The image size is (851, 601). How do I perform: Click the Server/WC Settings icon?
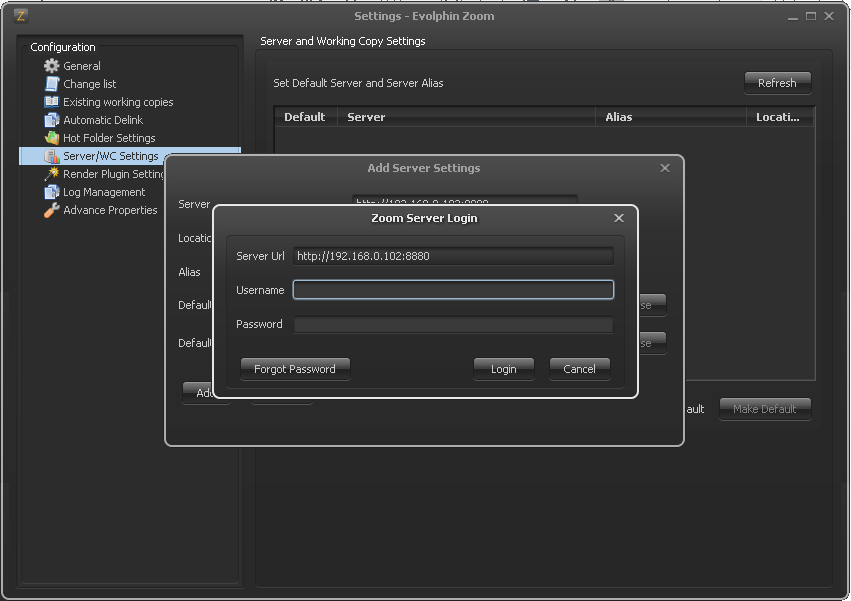52,156
